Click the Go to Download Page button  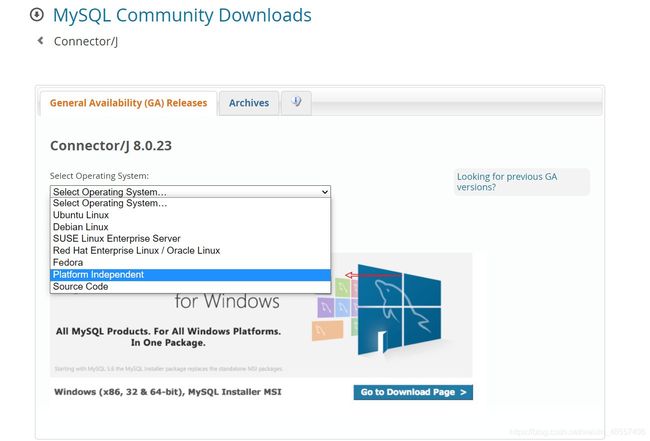click(413, 392)
